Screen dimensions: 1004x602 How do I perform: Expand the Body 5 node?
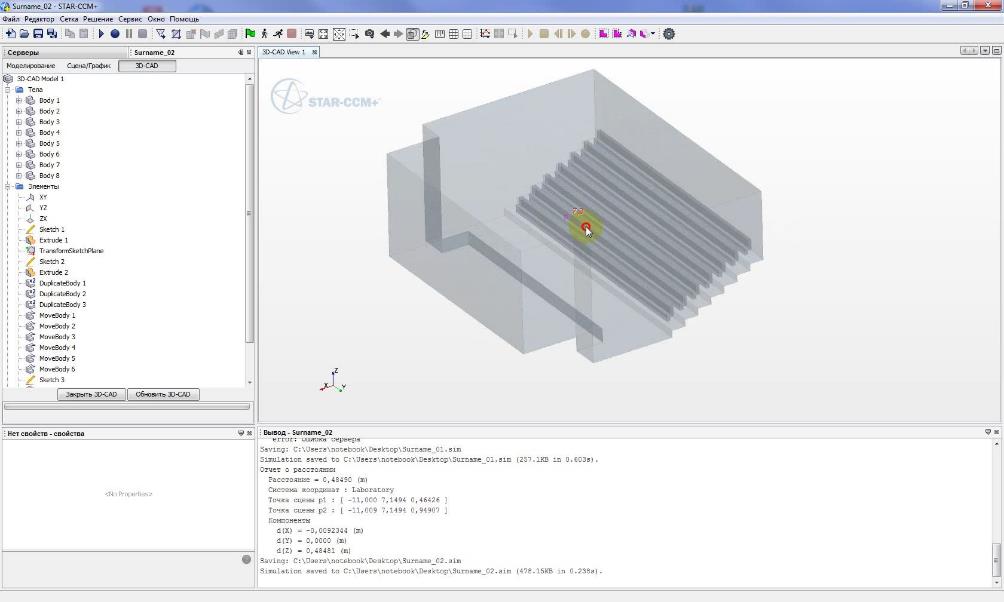(18, 144)
